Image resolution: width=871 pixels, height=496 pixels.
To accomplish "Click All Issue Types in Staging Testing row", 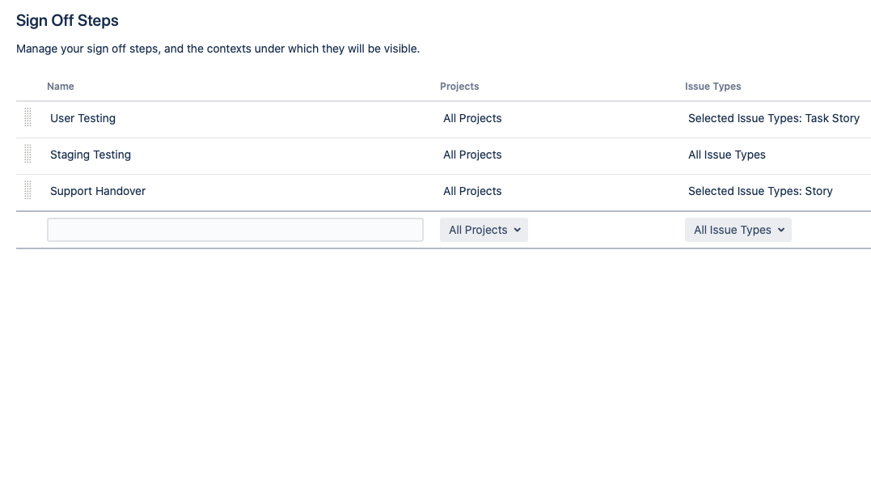I will (x=726, y=155).
